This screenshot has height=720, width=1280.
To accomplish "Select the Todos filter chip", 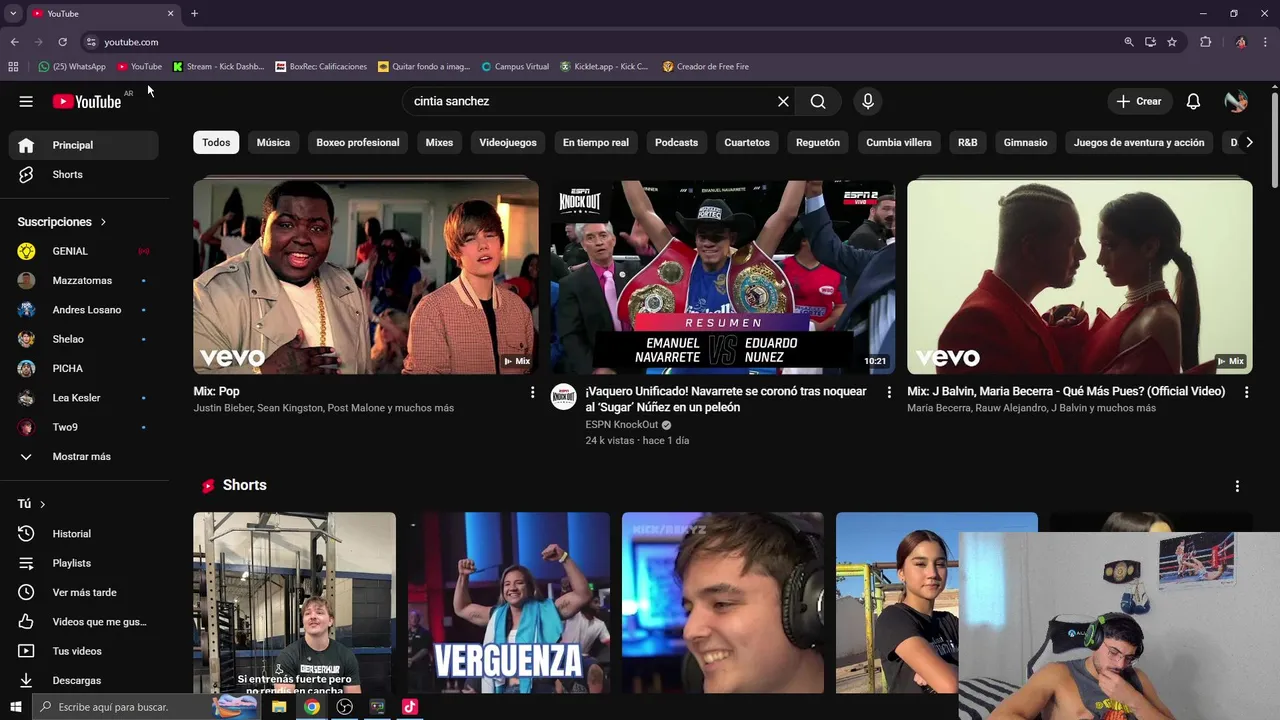I will pos(216,142).
